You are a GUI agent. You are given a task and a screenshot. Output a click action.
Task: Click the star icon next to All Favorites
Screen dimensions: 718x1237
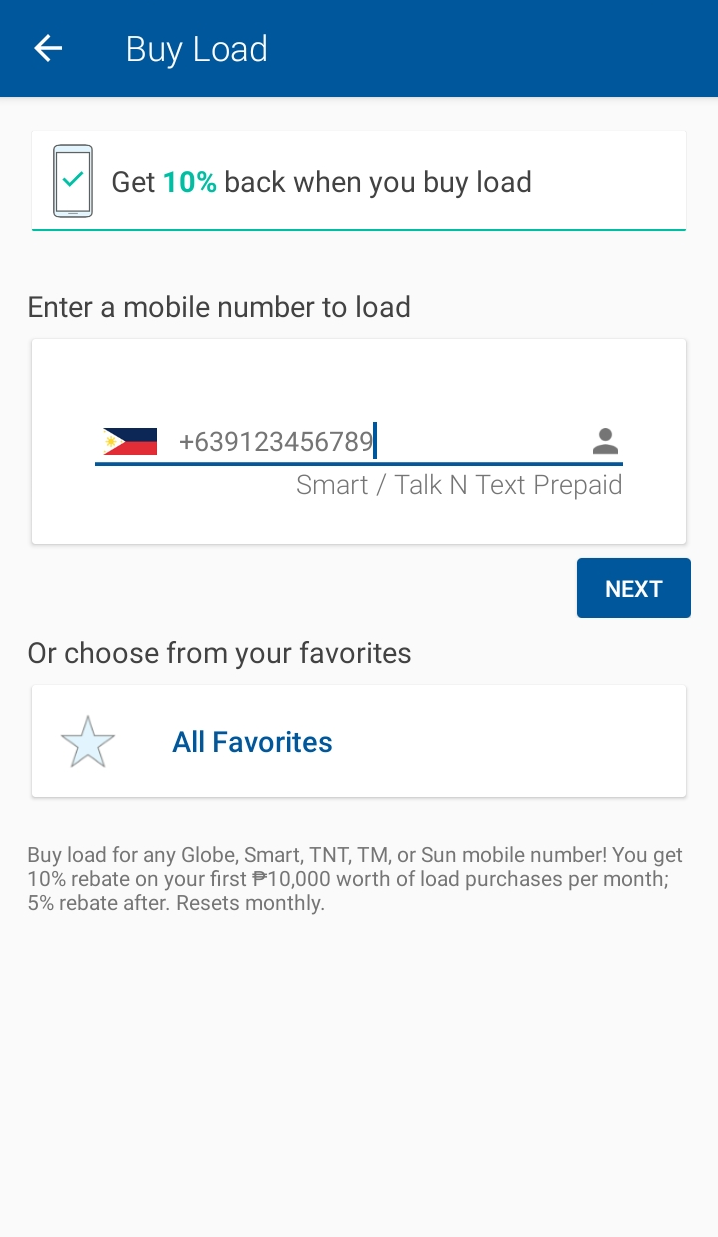coord(87,740)
